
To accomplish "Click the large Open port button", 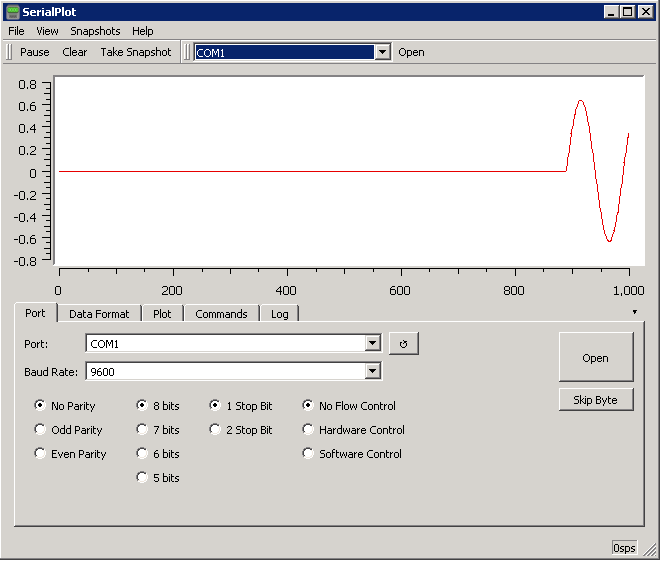I will [595, 358].
